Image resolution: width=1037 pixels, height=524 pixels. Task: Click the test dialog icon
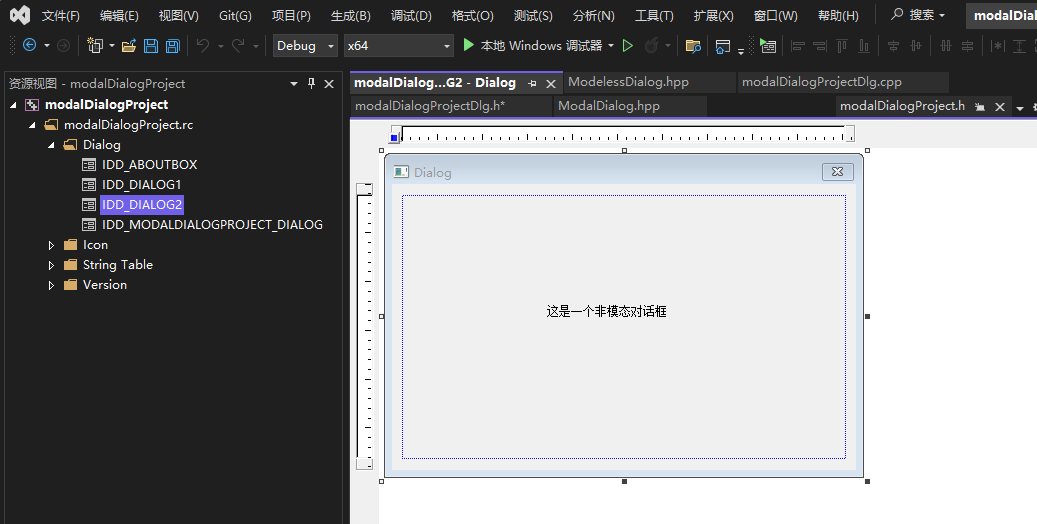(768, 46)
